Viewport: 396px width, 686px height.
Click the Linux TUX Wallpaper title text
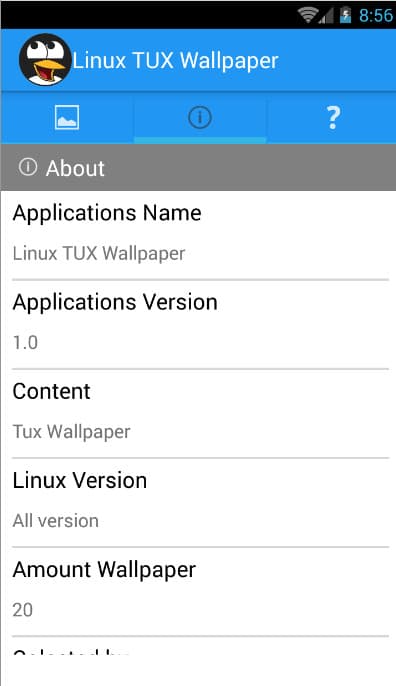[x=175, y=60]
